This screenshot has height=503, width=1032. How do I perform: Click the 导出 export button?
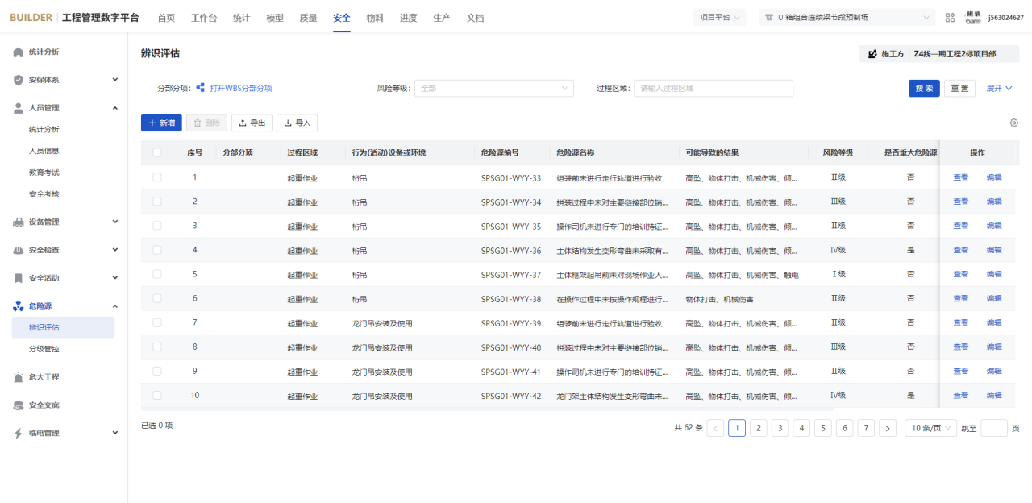click(x=252, y=122)
